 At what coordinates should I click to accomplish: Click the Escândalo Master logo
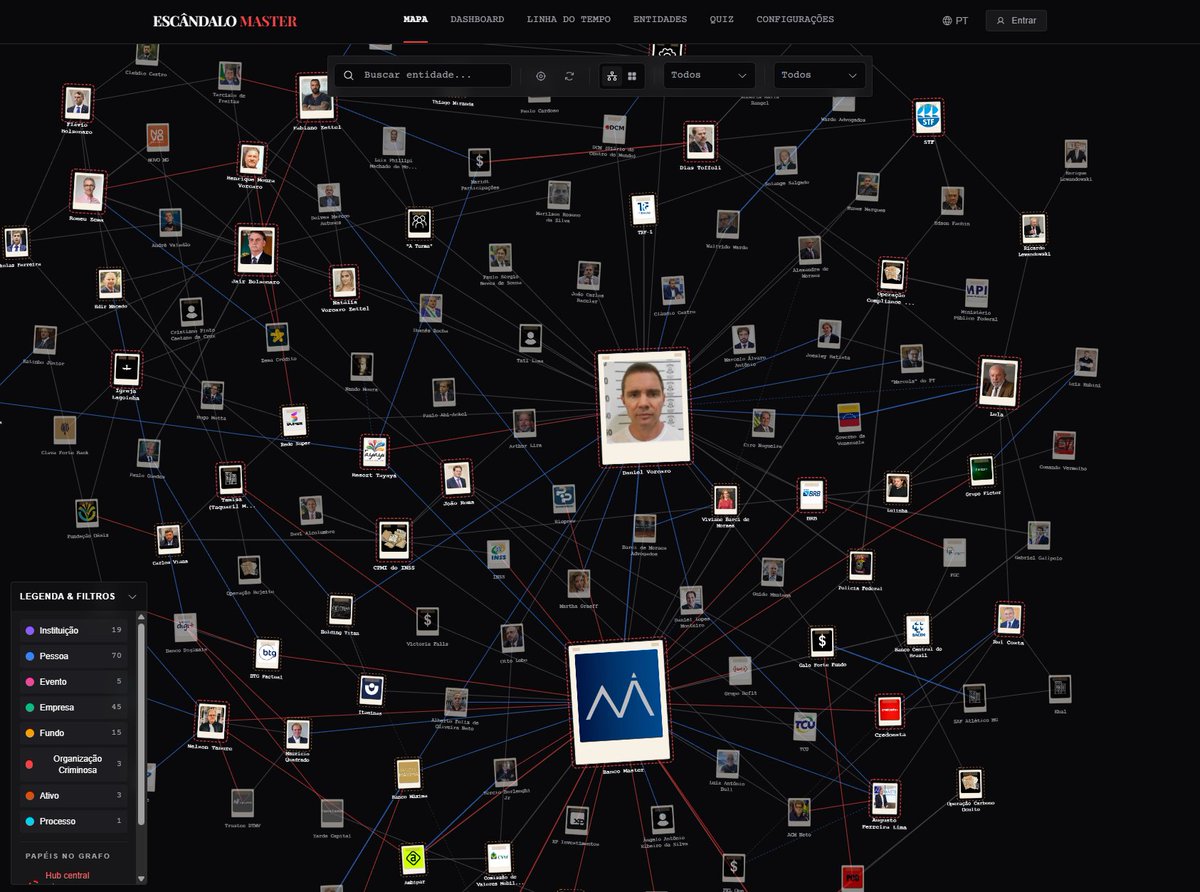[225, 21]
